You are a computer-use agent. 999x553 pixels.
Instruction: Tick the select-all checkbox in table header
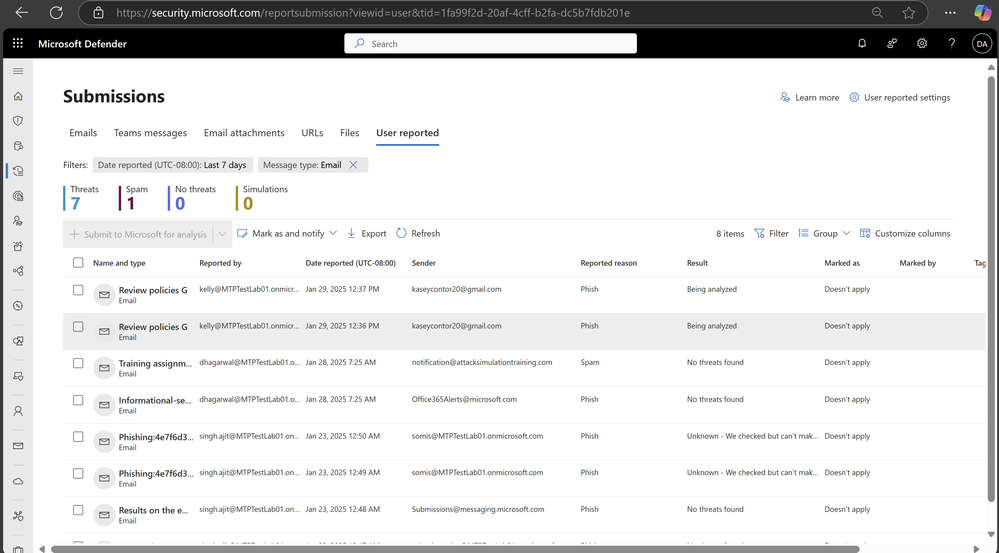78,262
